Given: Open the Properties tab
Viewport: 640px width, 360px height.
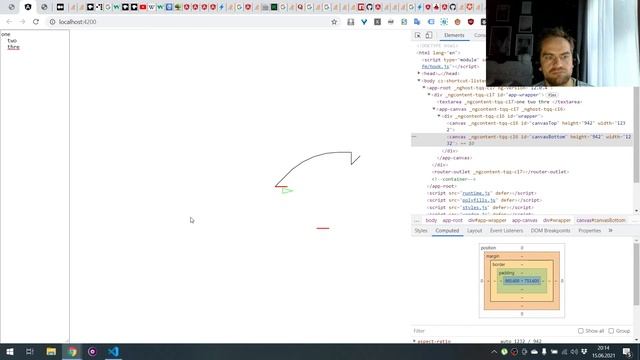Looking at the screenshot, I should (x=589, y=231).
